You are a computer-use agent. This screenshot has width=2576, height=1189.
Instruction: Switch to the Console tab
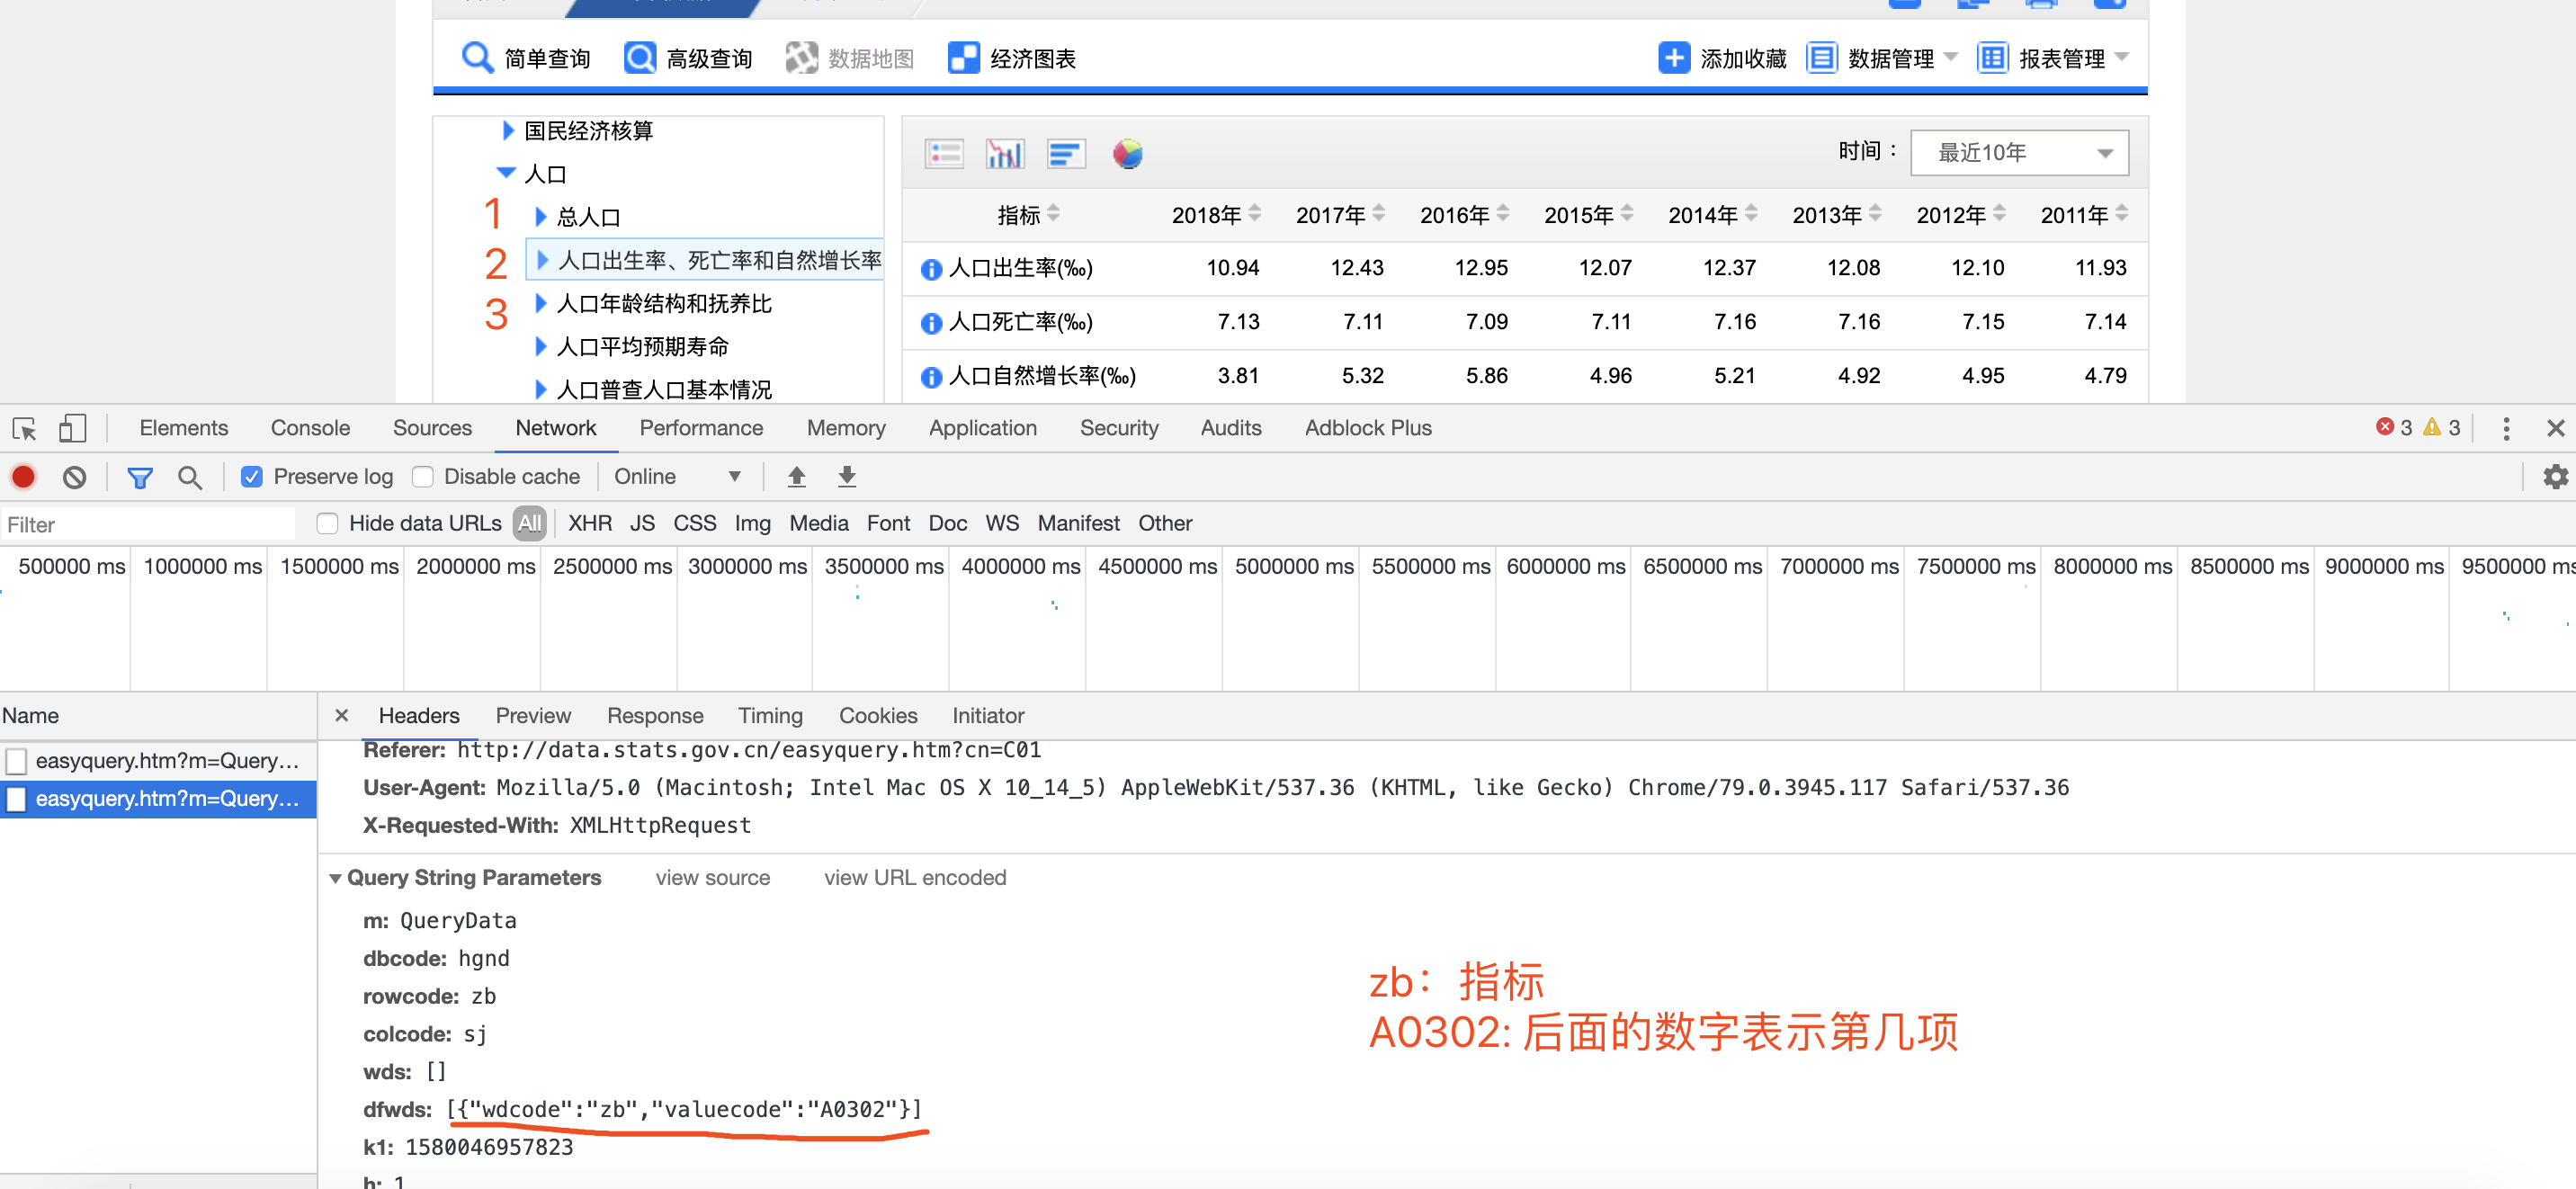pyautogui.click(x=310, y=428)
